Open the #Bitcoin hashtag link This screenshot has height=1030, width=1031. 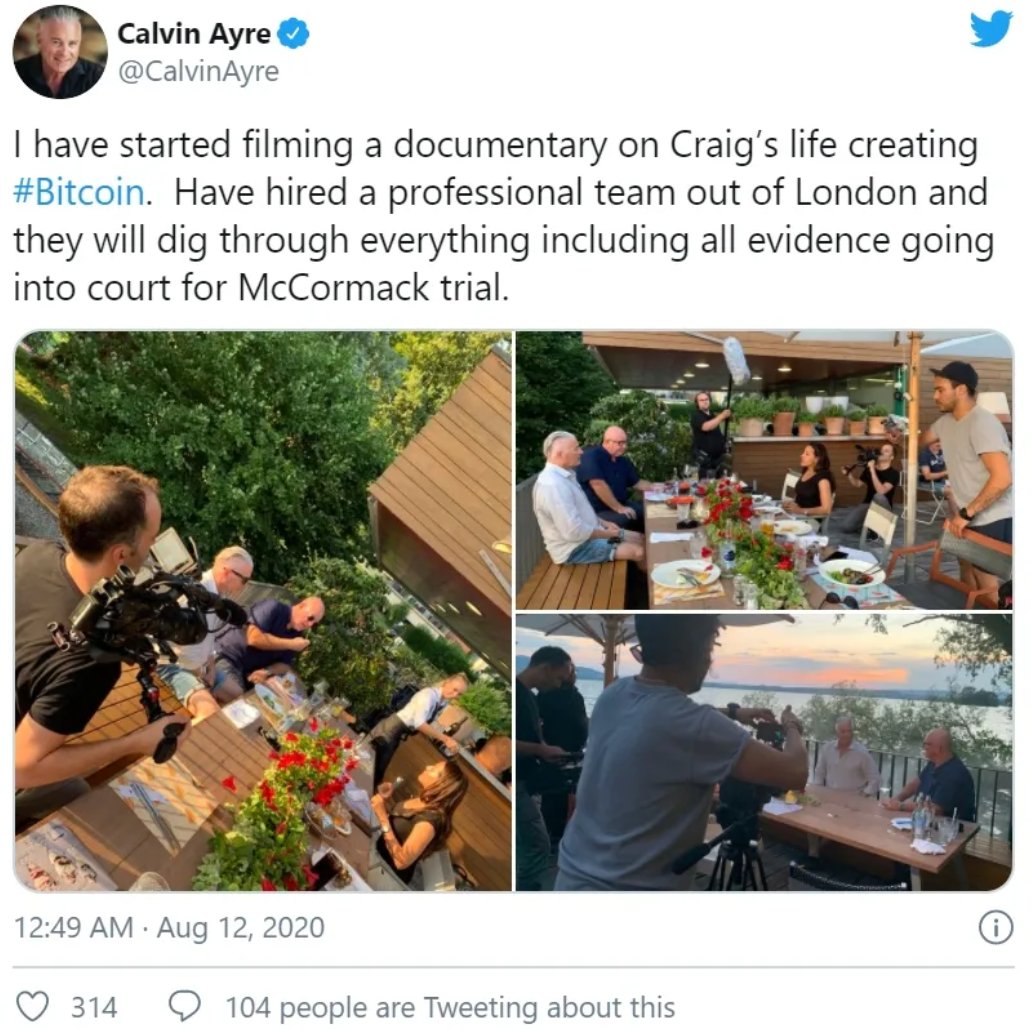tap(79, 193)
